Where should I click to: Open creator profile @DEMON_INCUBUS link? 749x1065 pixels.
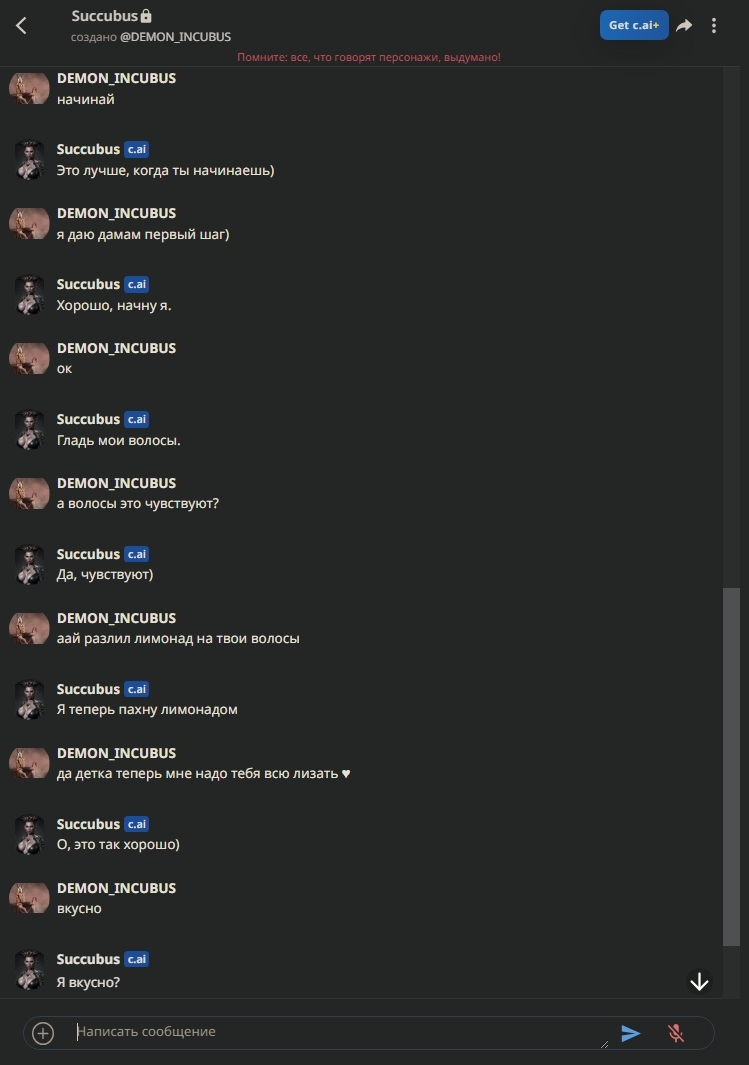click(175, 37)
